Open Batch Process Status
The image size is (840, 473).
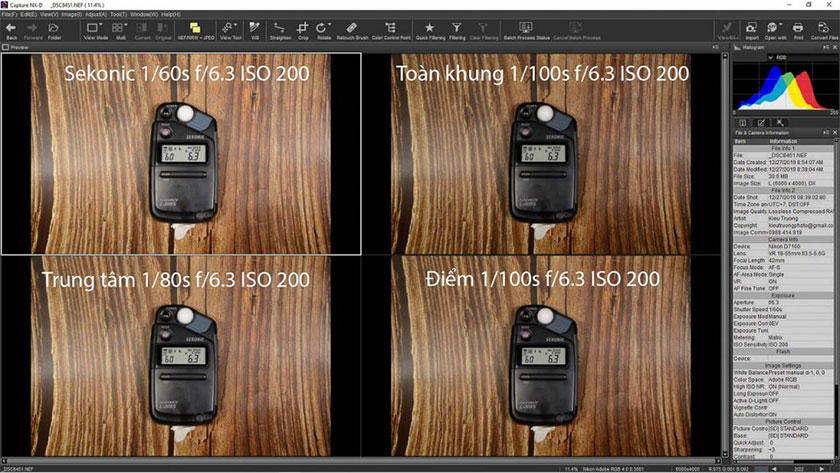527,31
